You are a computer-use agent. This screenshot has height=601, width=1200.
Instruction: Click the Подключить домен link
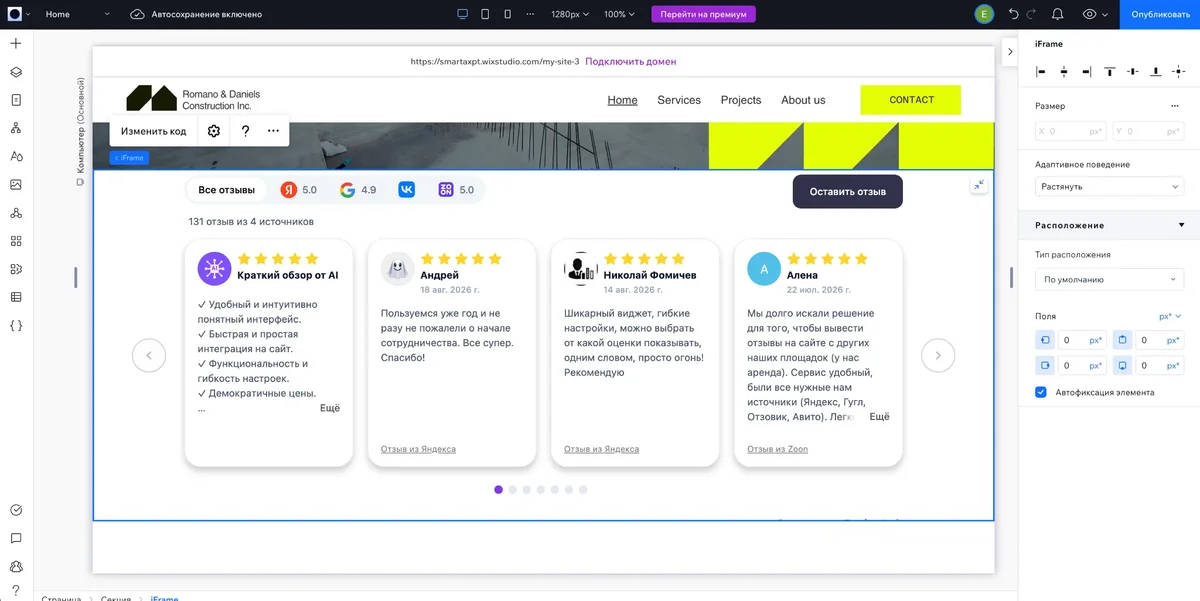631,61
